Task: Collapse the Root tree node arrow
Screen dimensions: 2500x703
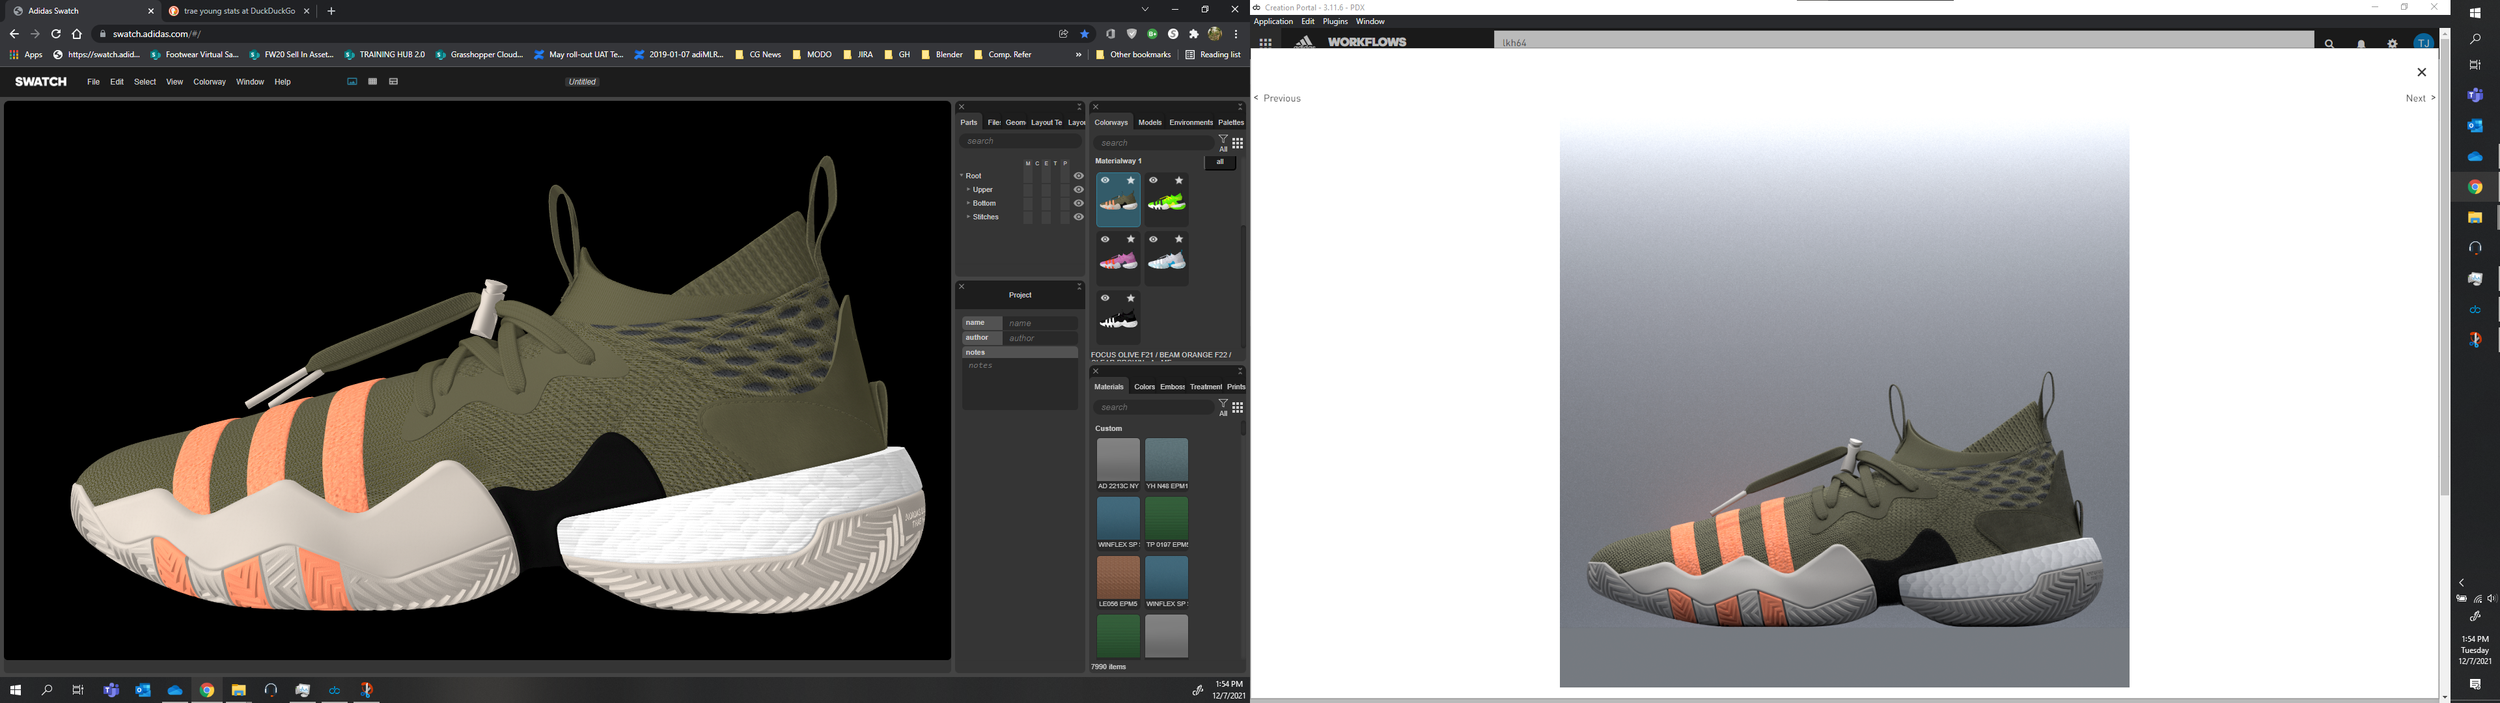Action: (962, 176)
